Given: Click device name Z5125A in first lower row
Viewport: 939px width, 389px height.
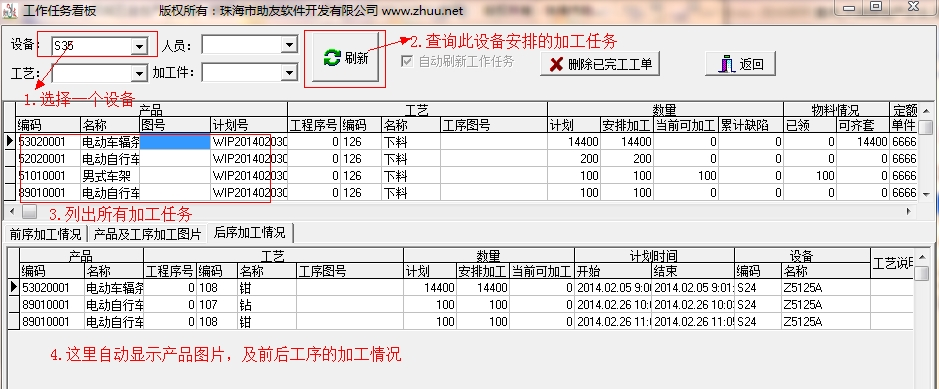Looking at the screenshot, I should pos(826,287).
